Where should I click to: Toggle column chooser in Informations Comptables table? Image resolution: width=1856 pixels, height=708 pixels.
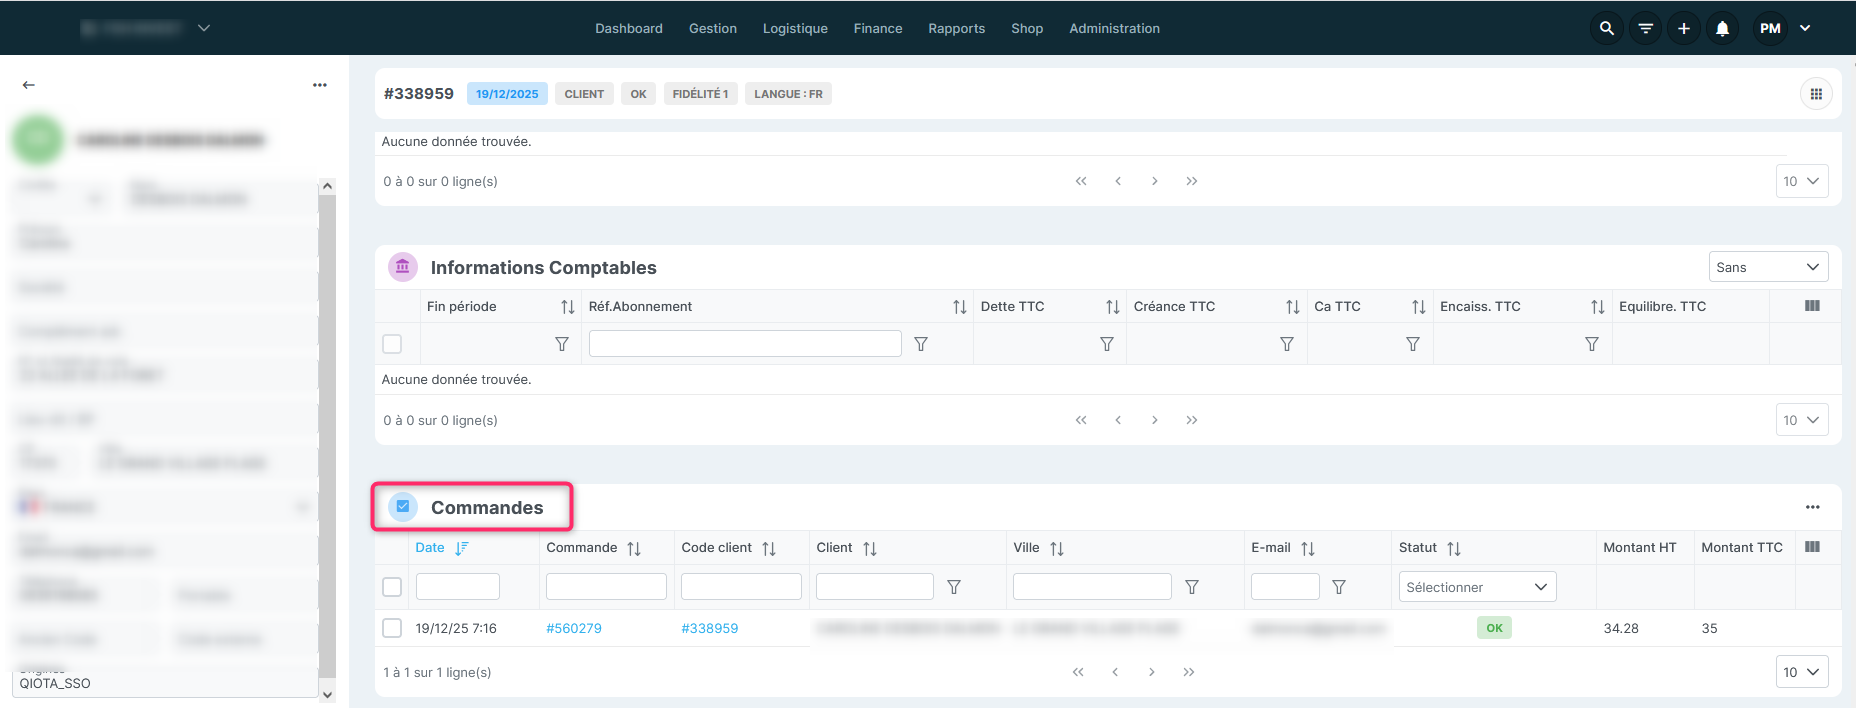[x=1812, y=306]
